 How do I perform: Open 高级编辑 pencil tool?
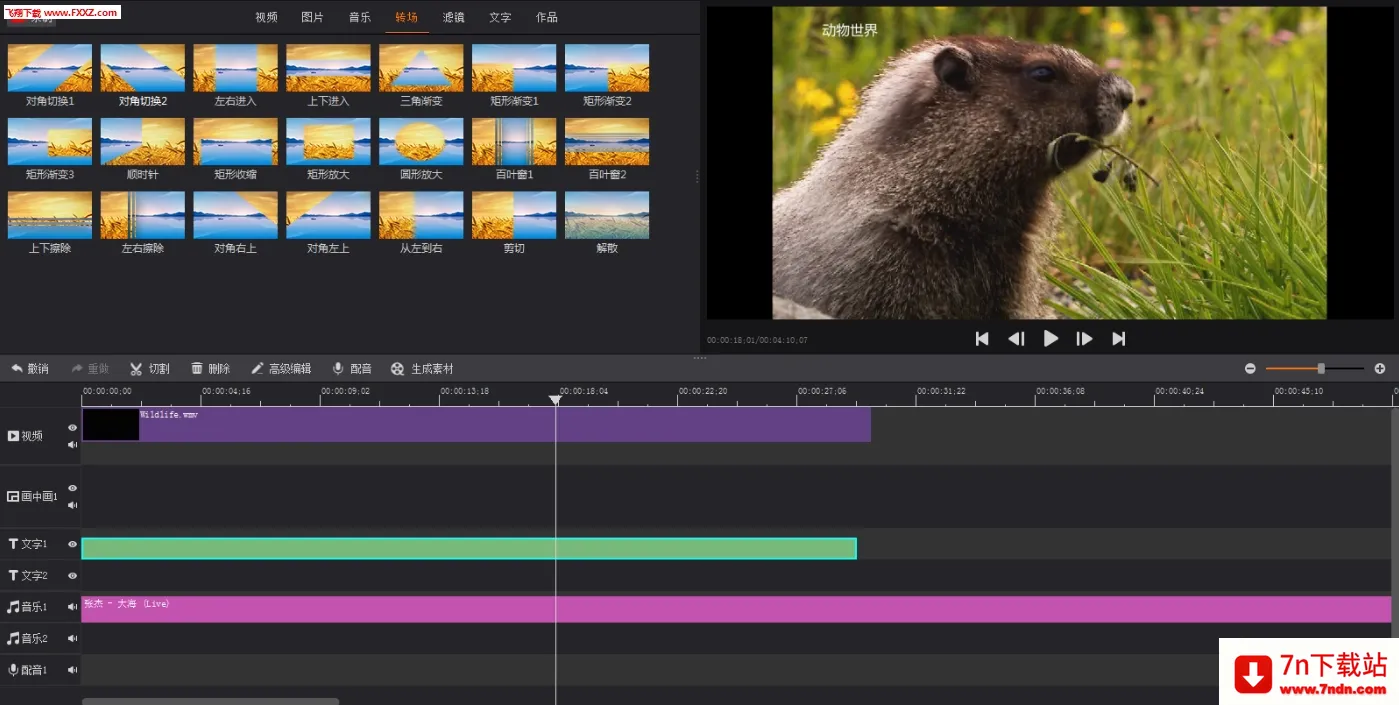coord(257,369)
